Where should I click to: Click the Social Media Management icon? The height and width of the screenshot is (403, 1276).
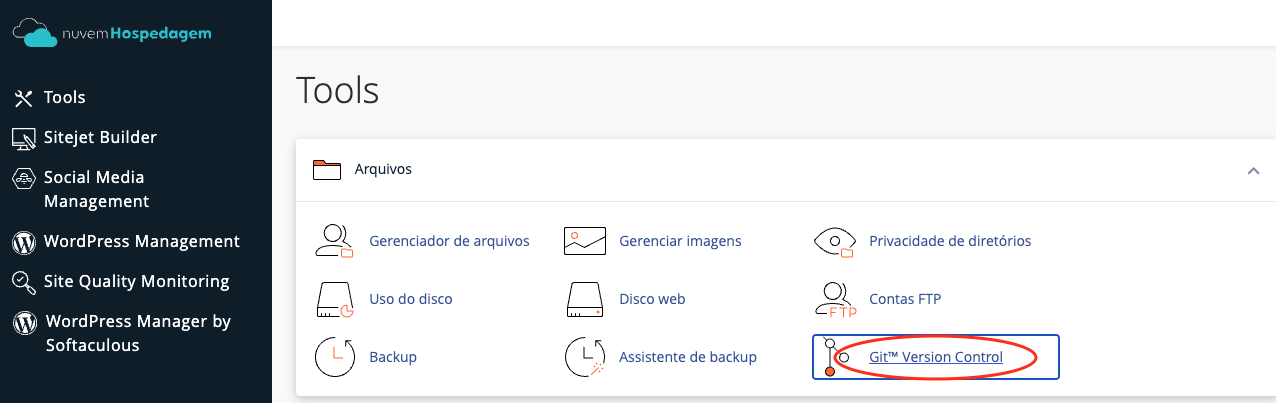click(x=24, y=178)
